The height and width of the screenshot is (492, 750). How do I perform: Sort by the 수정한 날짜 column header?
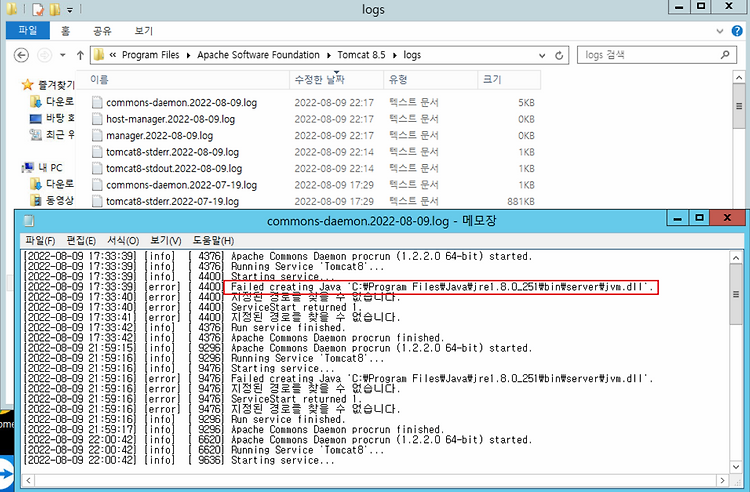point(336,79)
